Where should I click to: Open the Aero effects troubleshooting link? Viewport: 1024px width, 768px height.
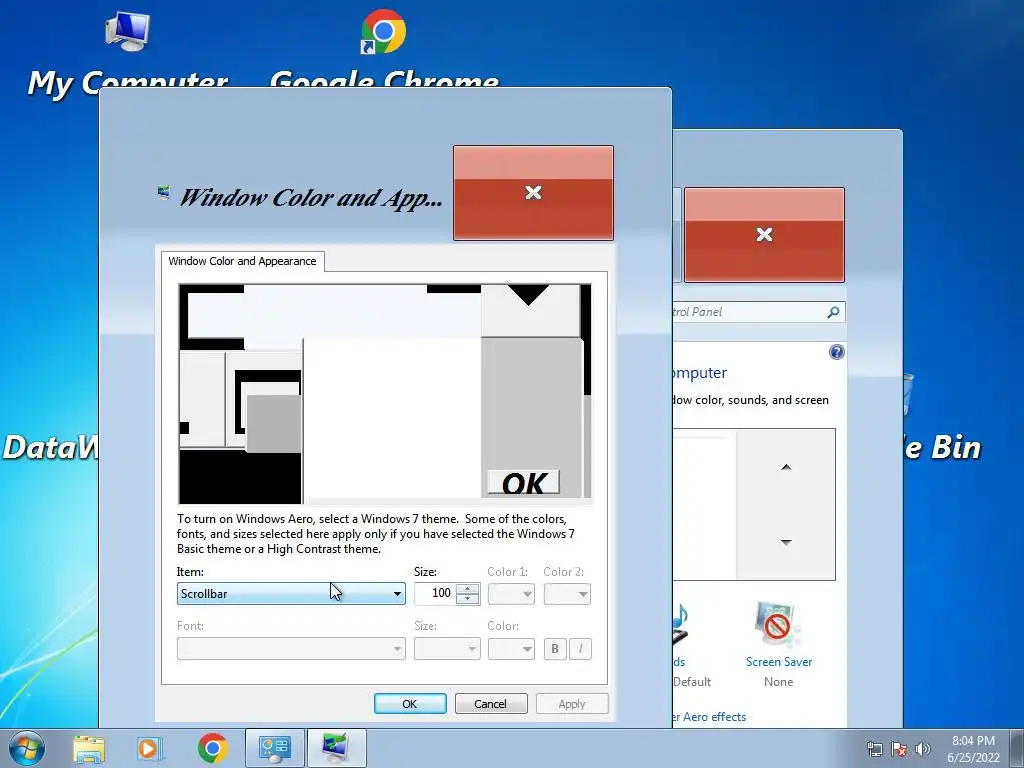[709, 717]
